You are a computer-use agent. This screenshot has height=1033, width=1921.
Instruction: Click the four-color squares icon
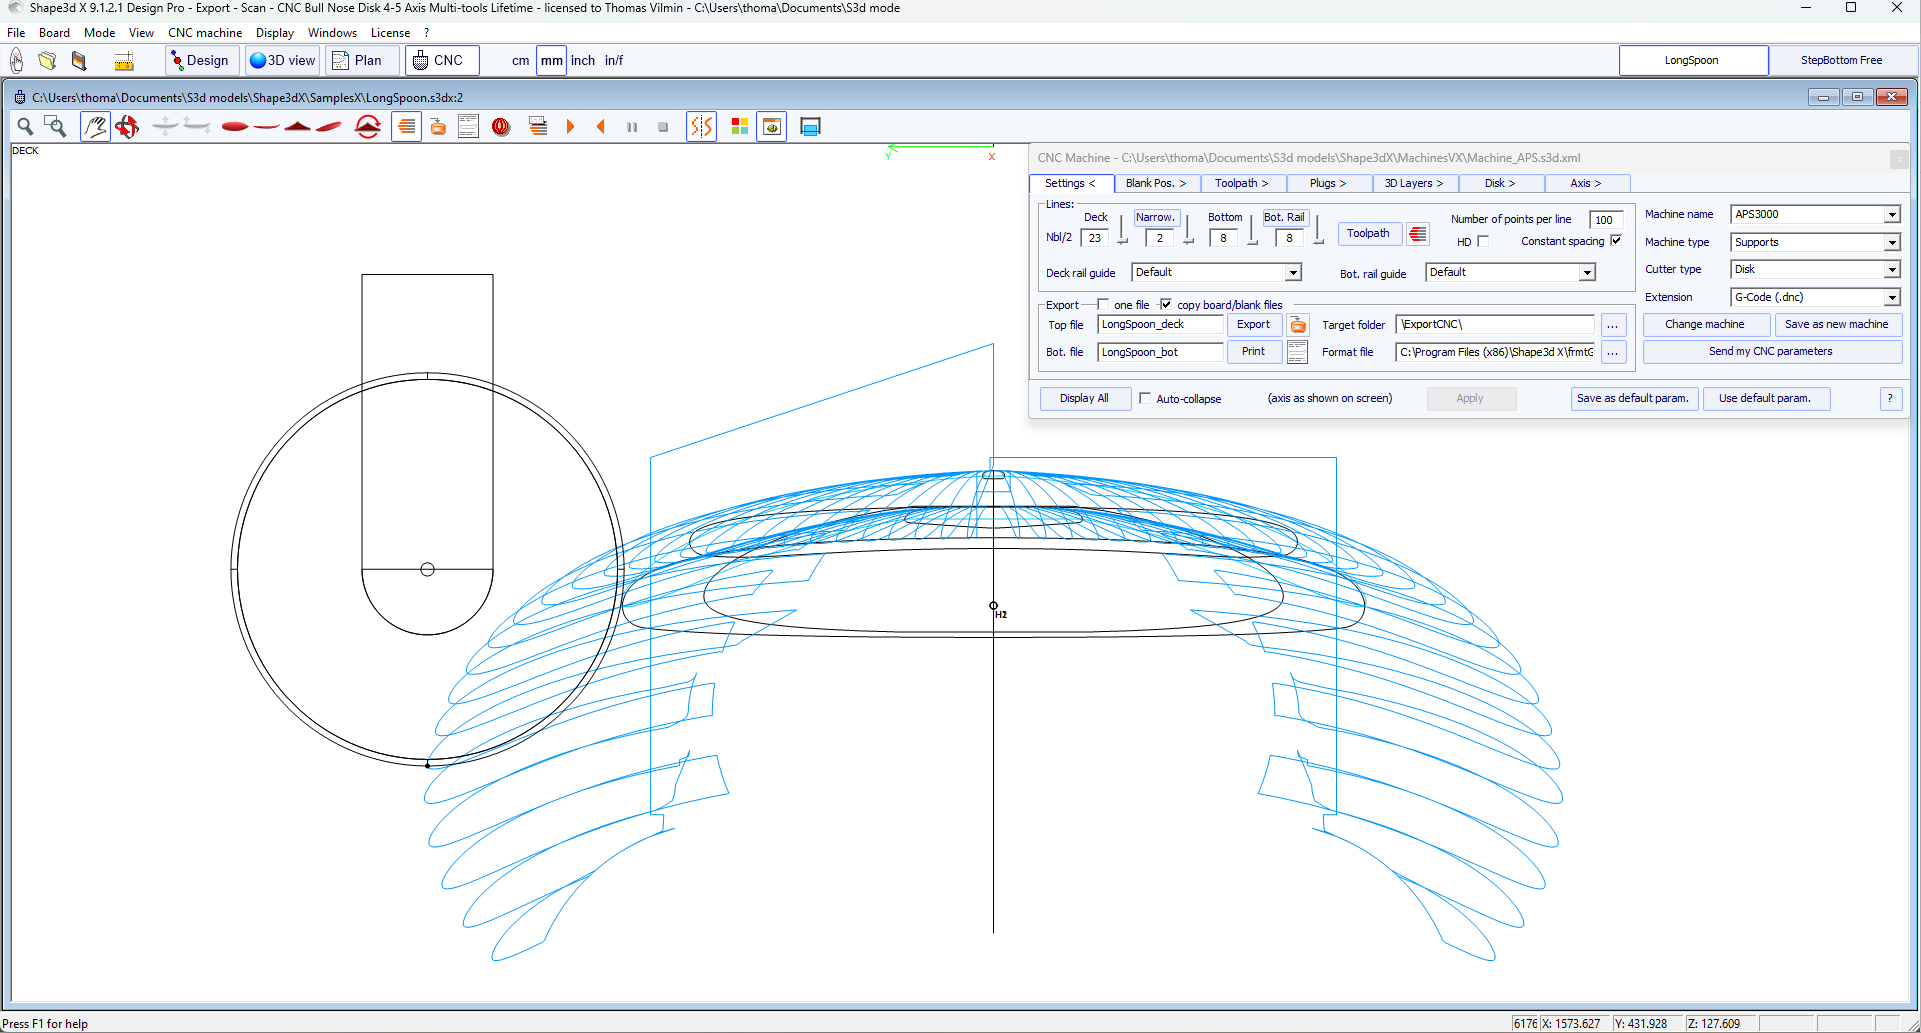point(740,127)
